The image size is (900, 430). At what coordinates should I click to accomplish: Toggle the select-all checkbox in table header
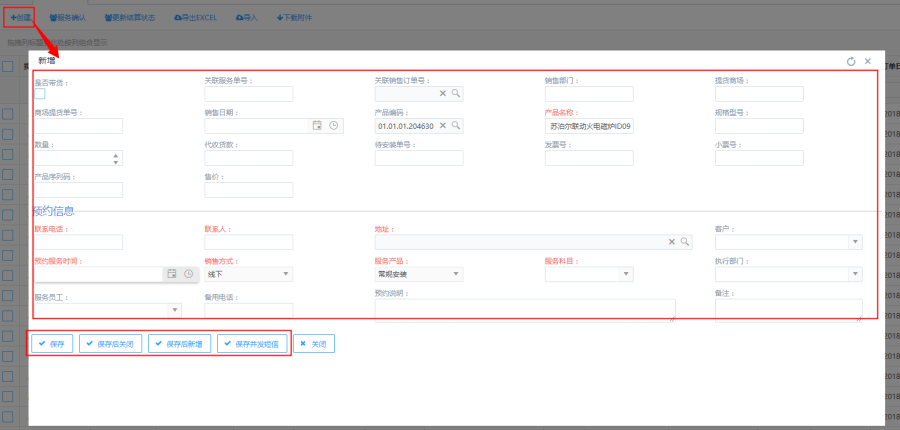coord(7,66)
